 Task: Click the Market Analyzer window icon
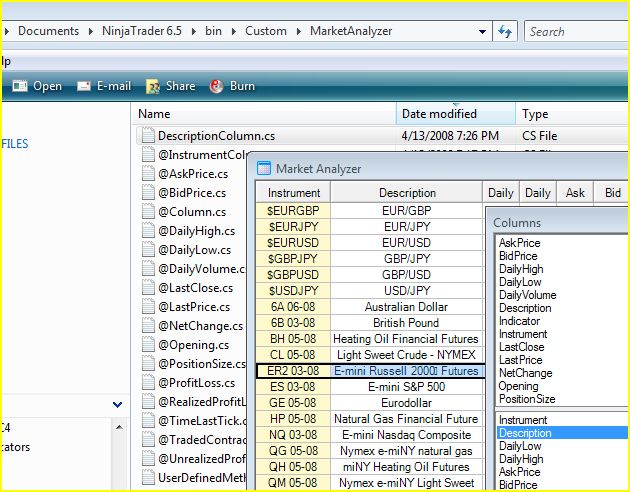264,168
